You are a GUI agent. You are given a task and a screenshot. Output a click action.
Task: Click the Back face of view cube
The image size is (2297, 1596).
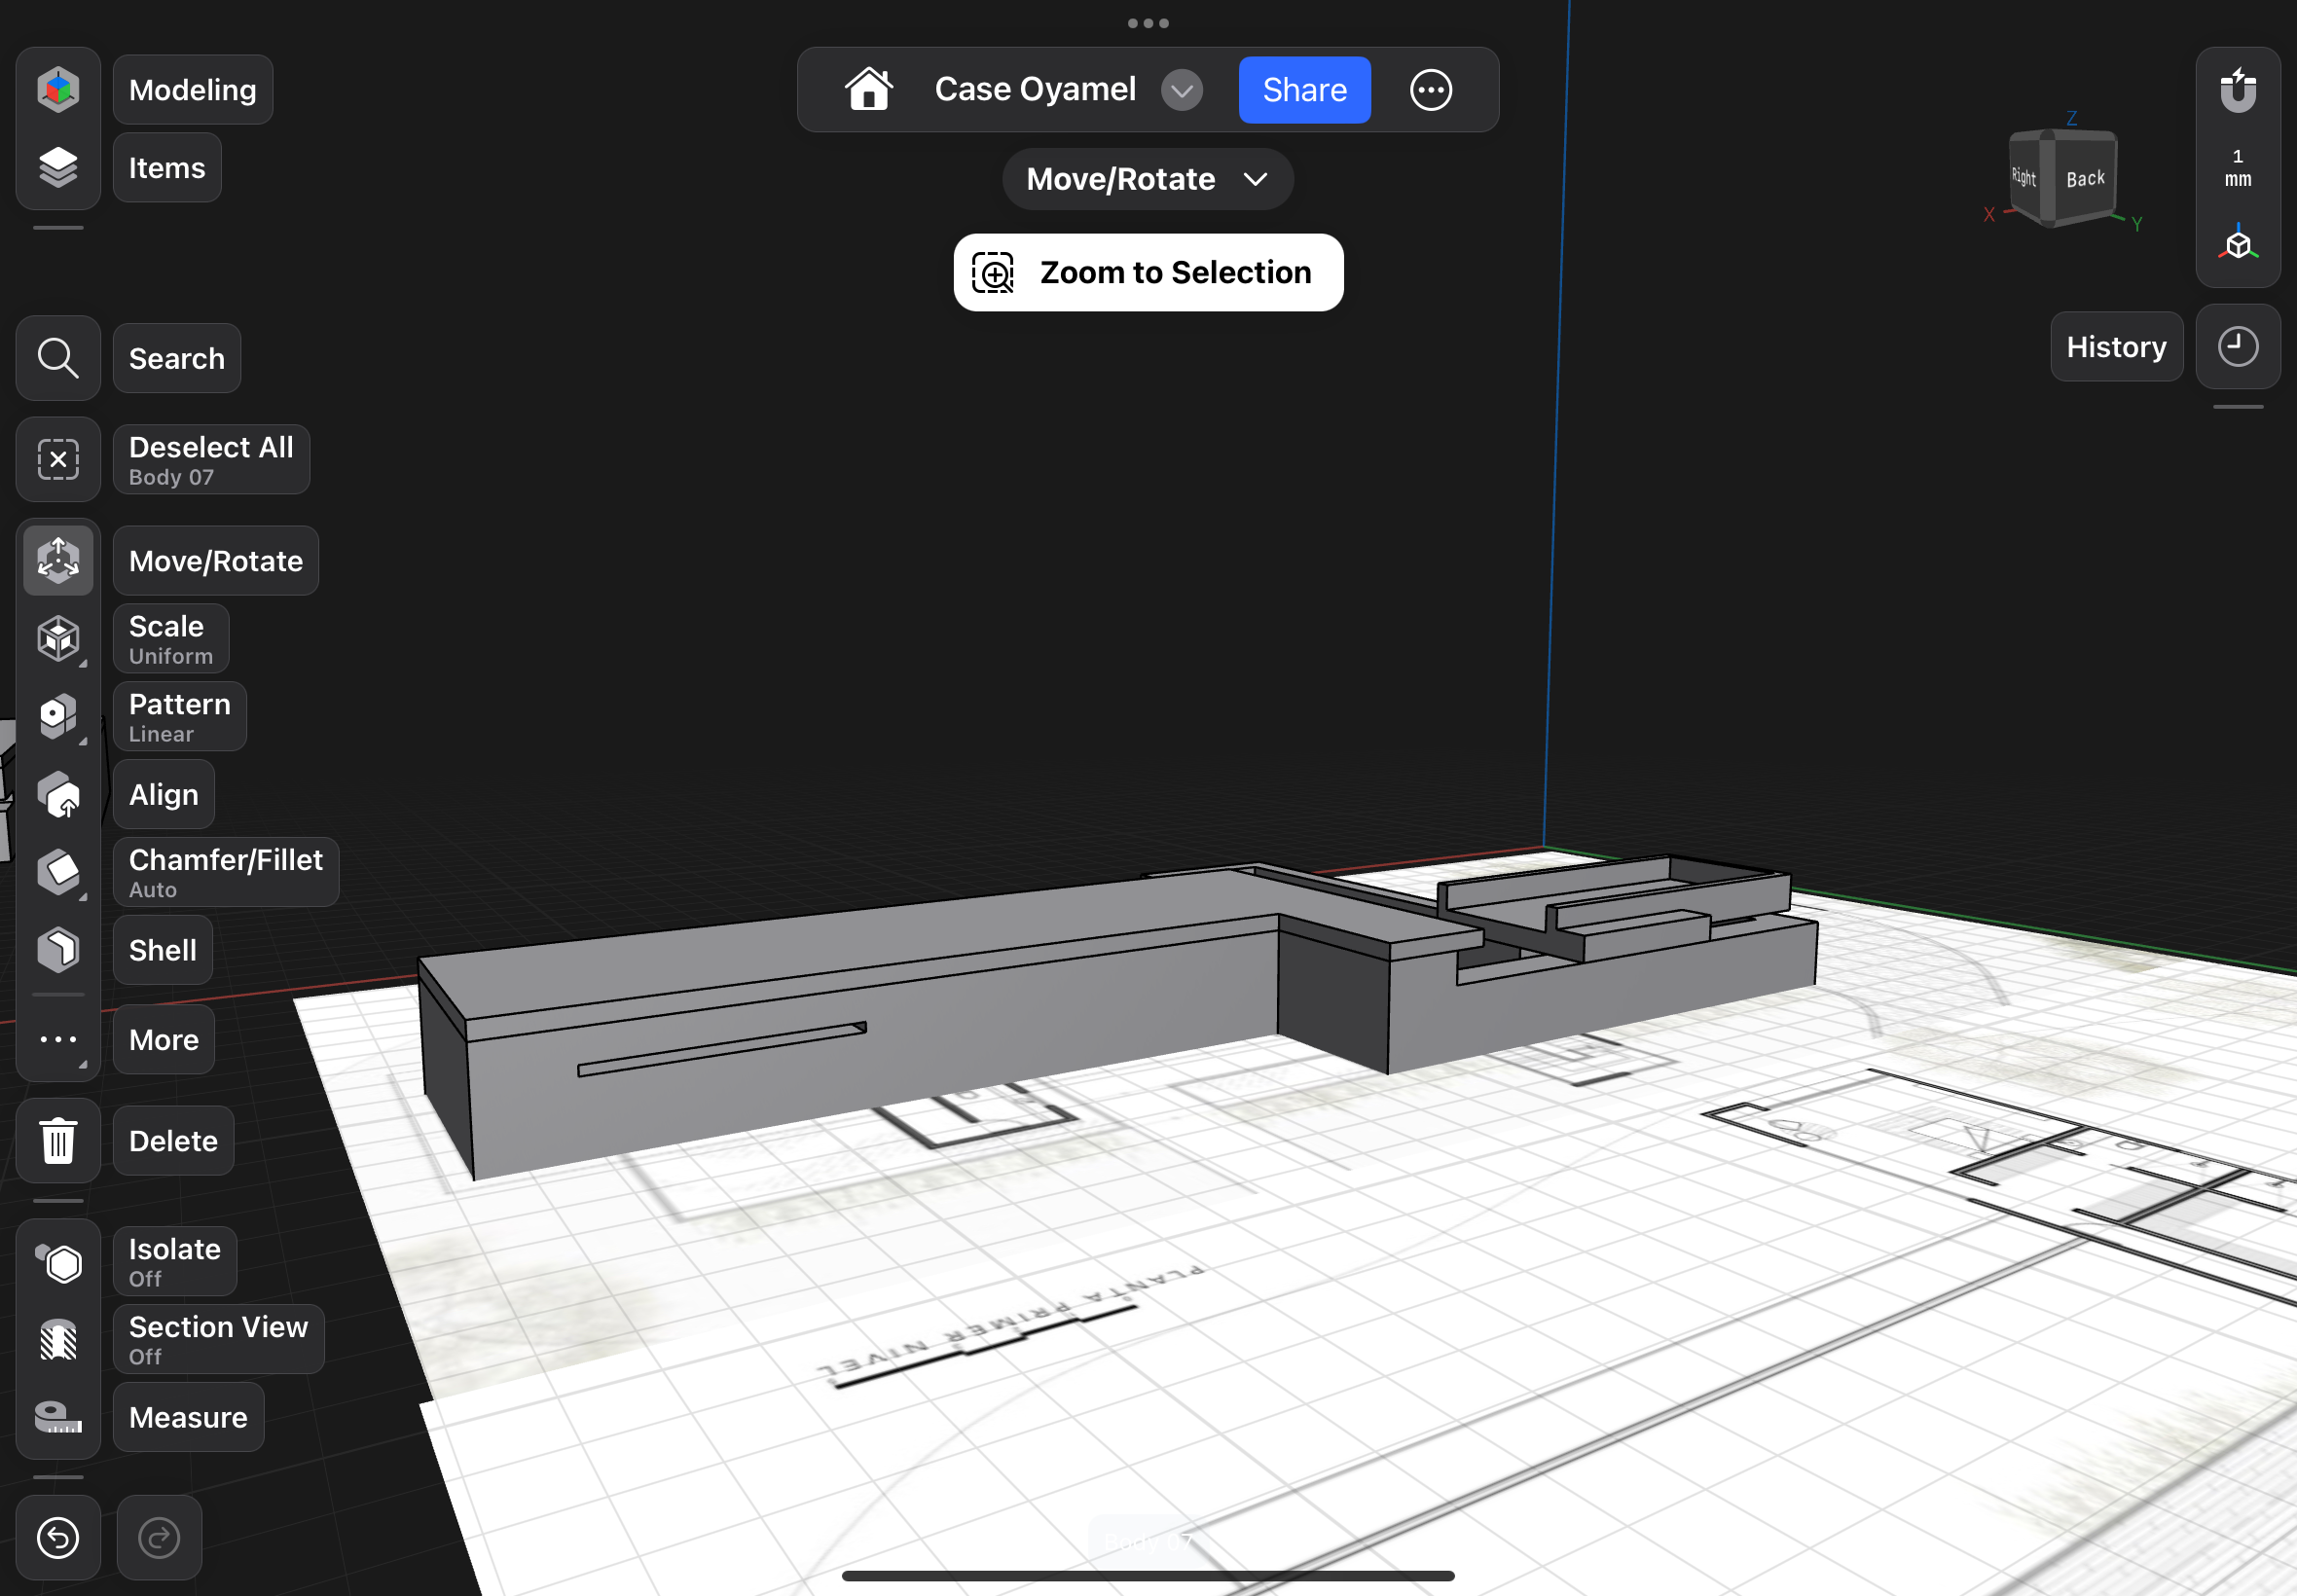(2085, 178)
